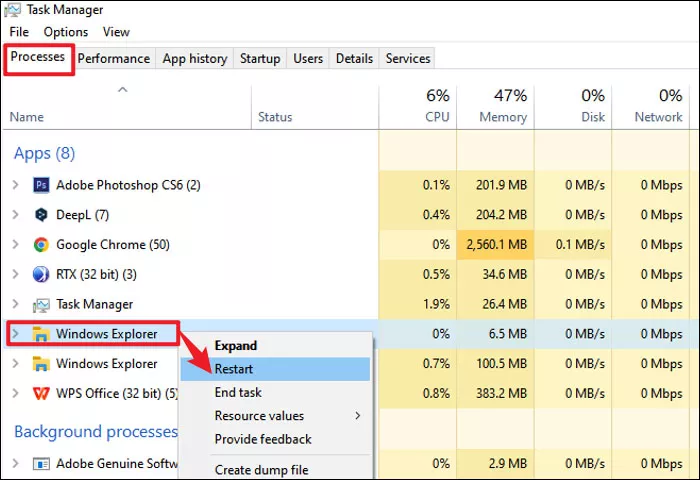
Task: Click the 34.6 MB memory cell
Action: click(496, 274)
